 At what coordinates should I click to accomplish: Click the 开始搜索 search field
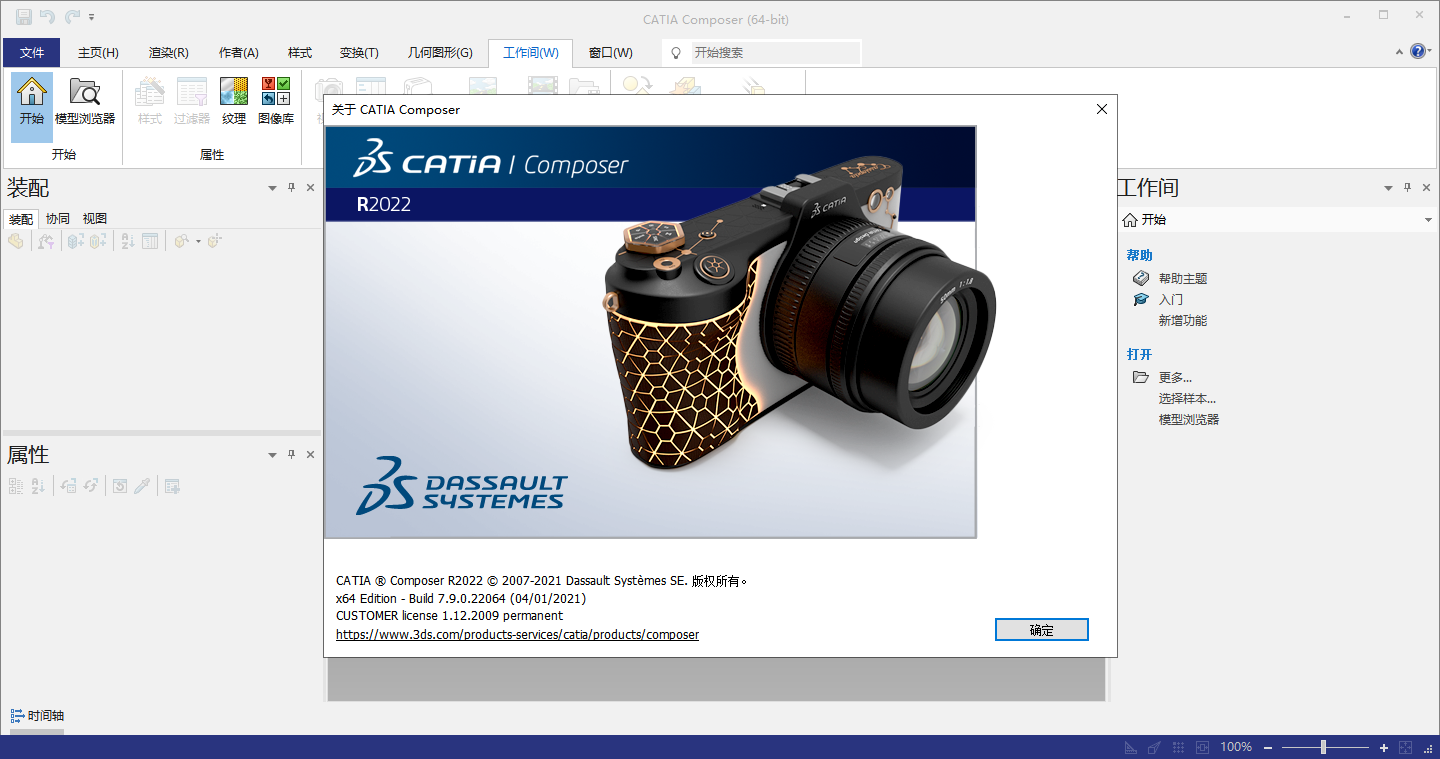[774, 52]
